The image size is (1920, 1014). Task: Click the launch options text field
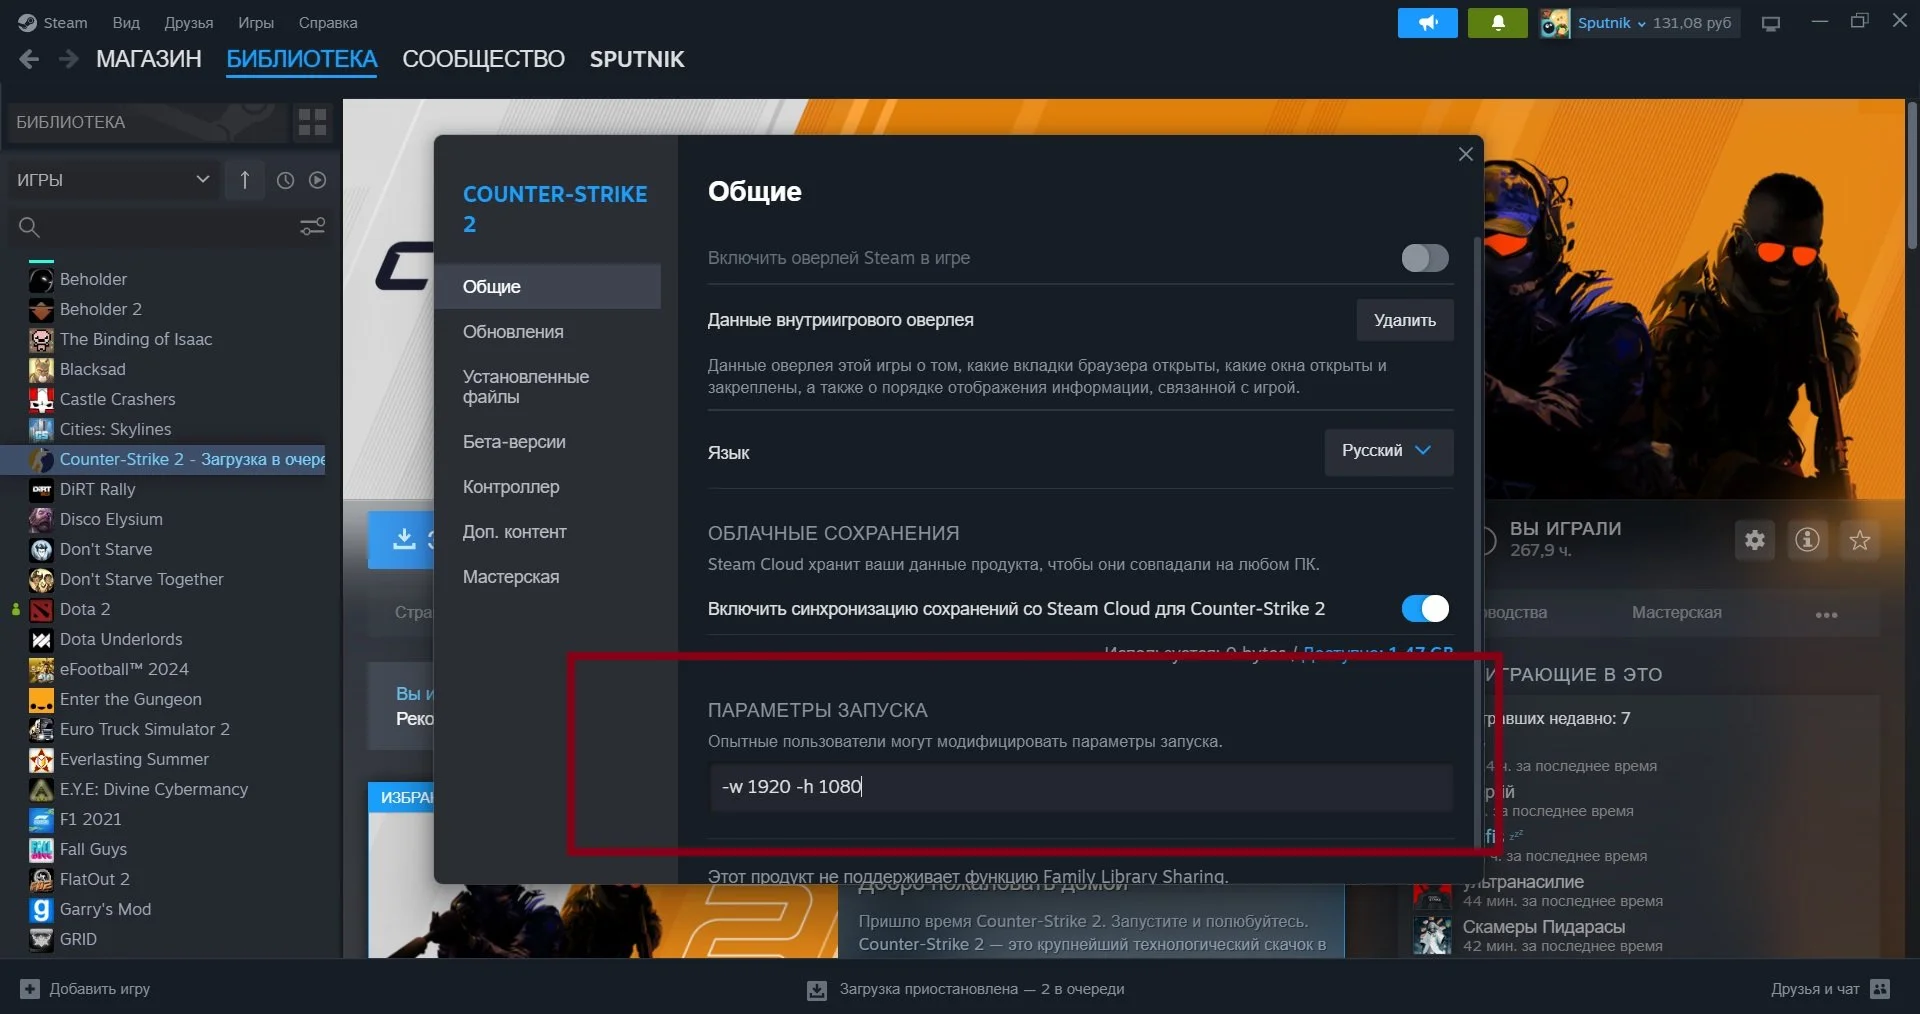tap(1080, 787)
